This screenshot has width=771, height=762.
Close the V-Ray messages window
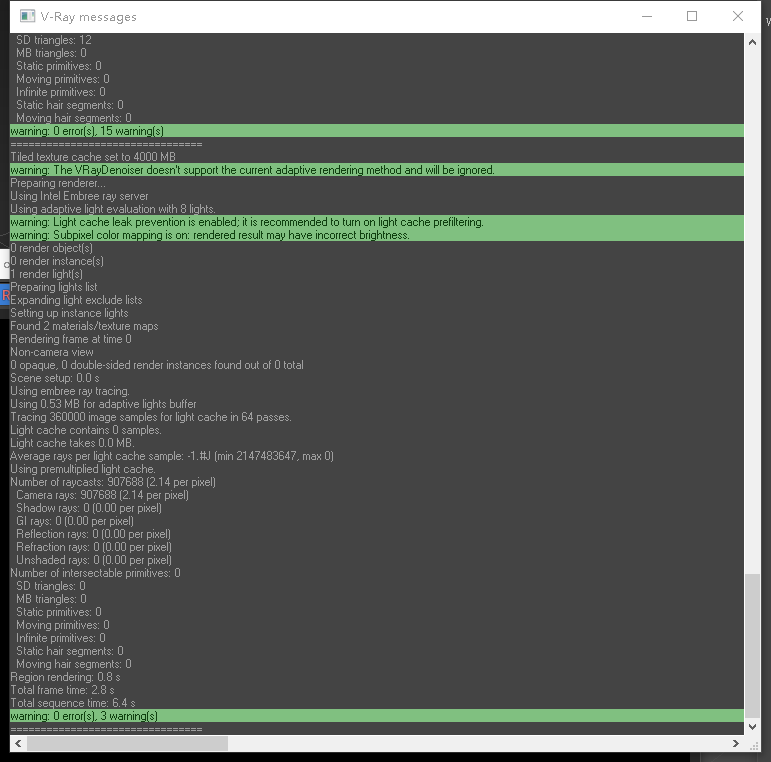click(738, 16)
